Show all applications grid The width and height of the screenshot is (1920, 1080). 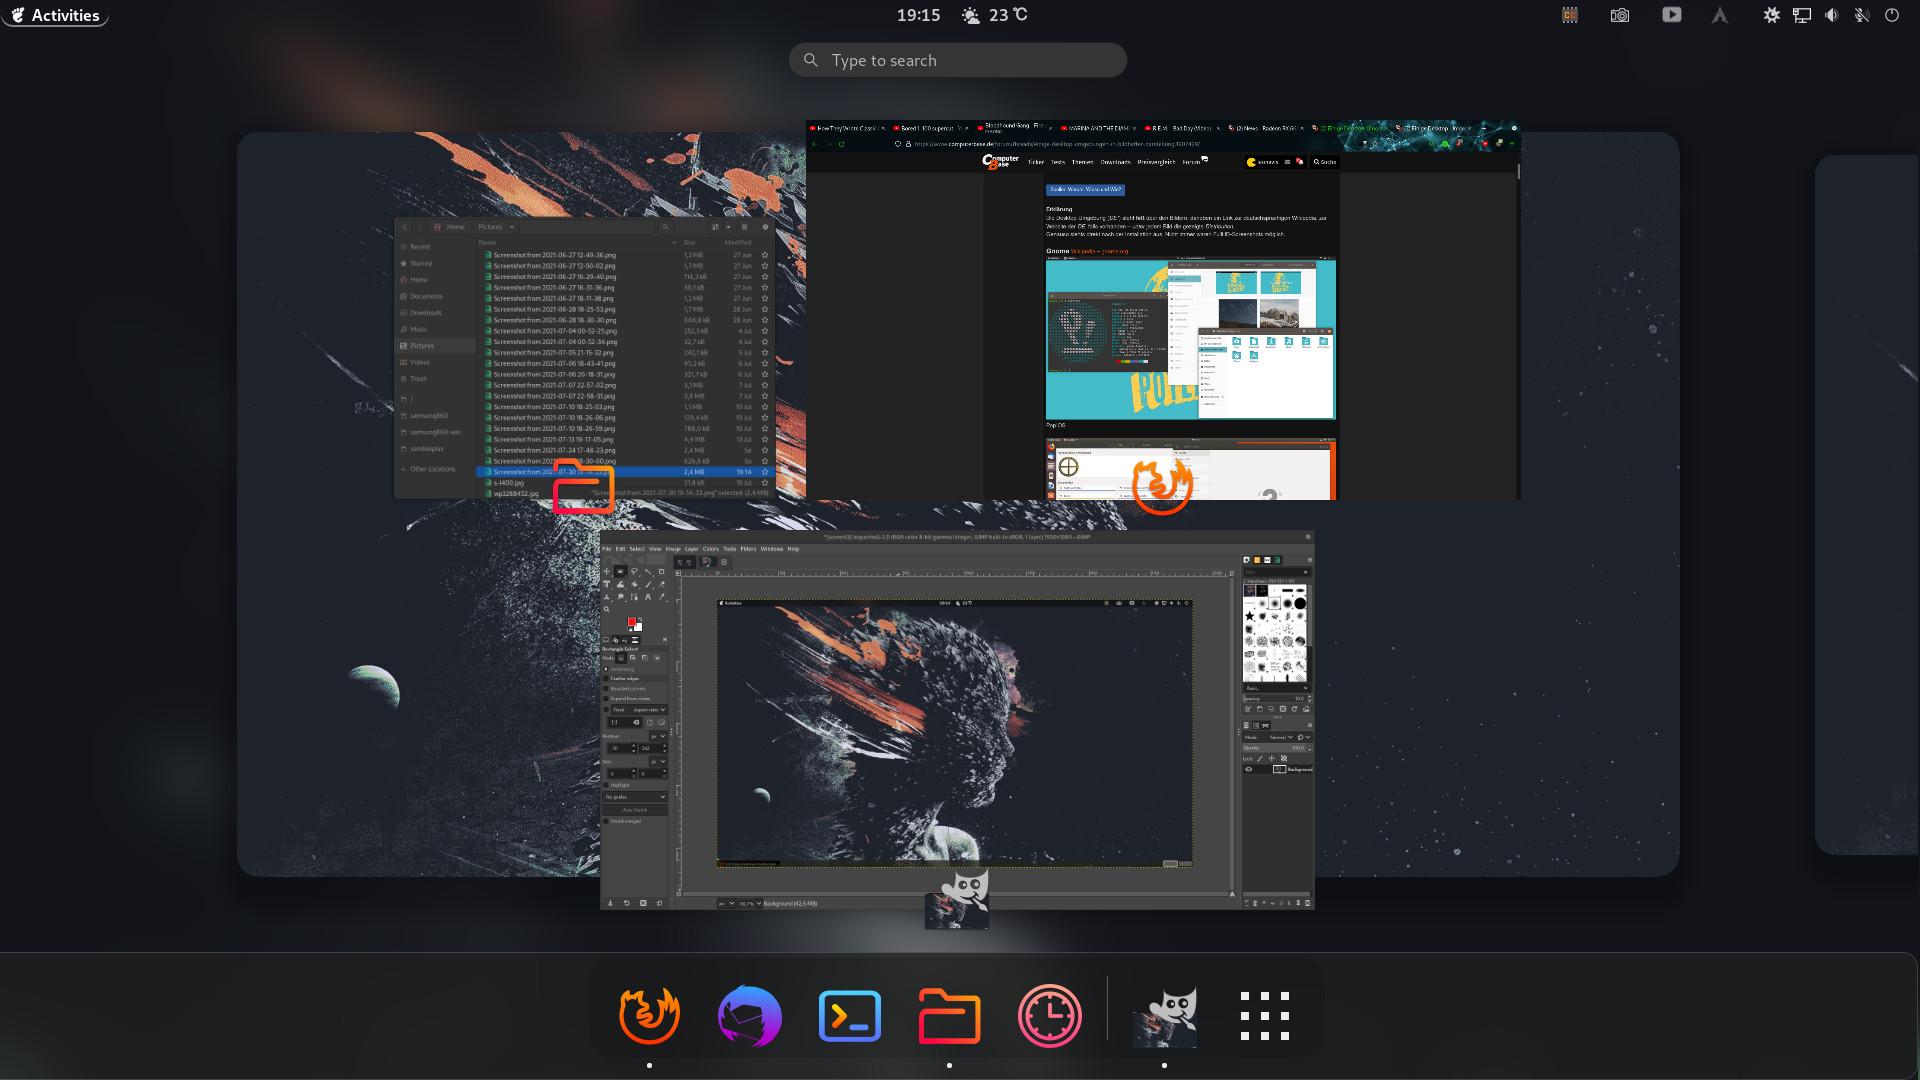(1264, 1016)
